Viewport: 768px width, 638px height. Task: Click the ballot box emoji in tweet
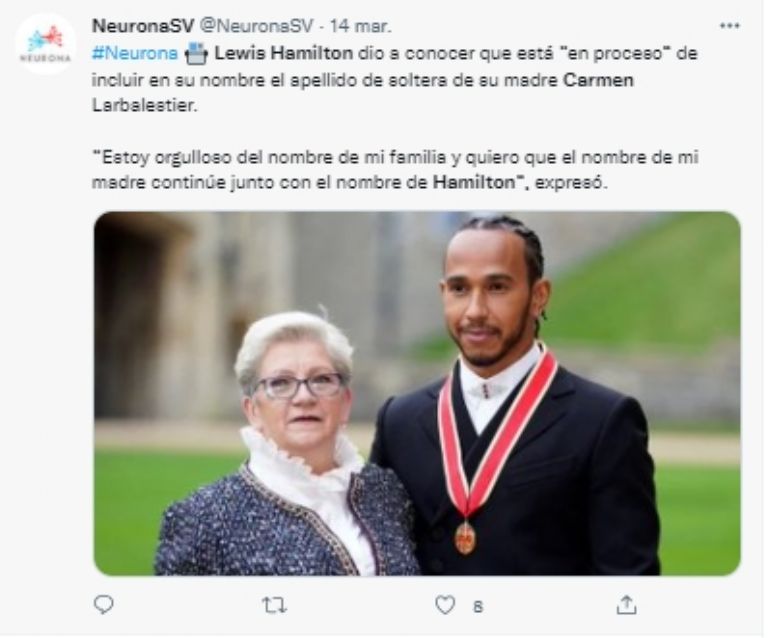(x=196, y=53)
